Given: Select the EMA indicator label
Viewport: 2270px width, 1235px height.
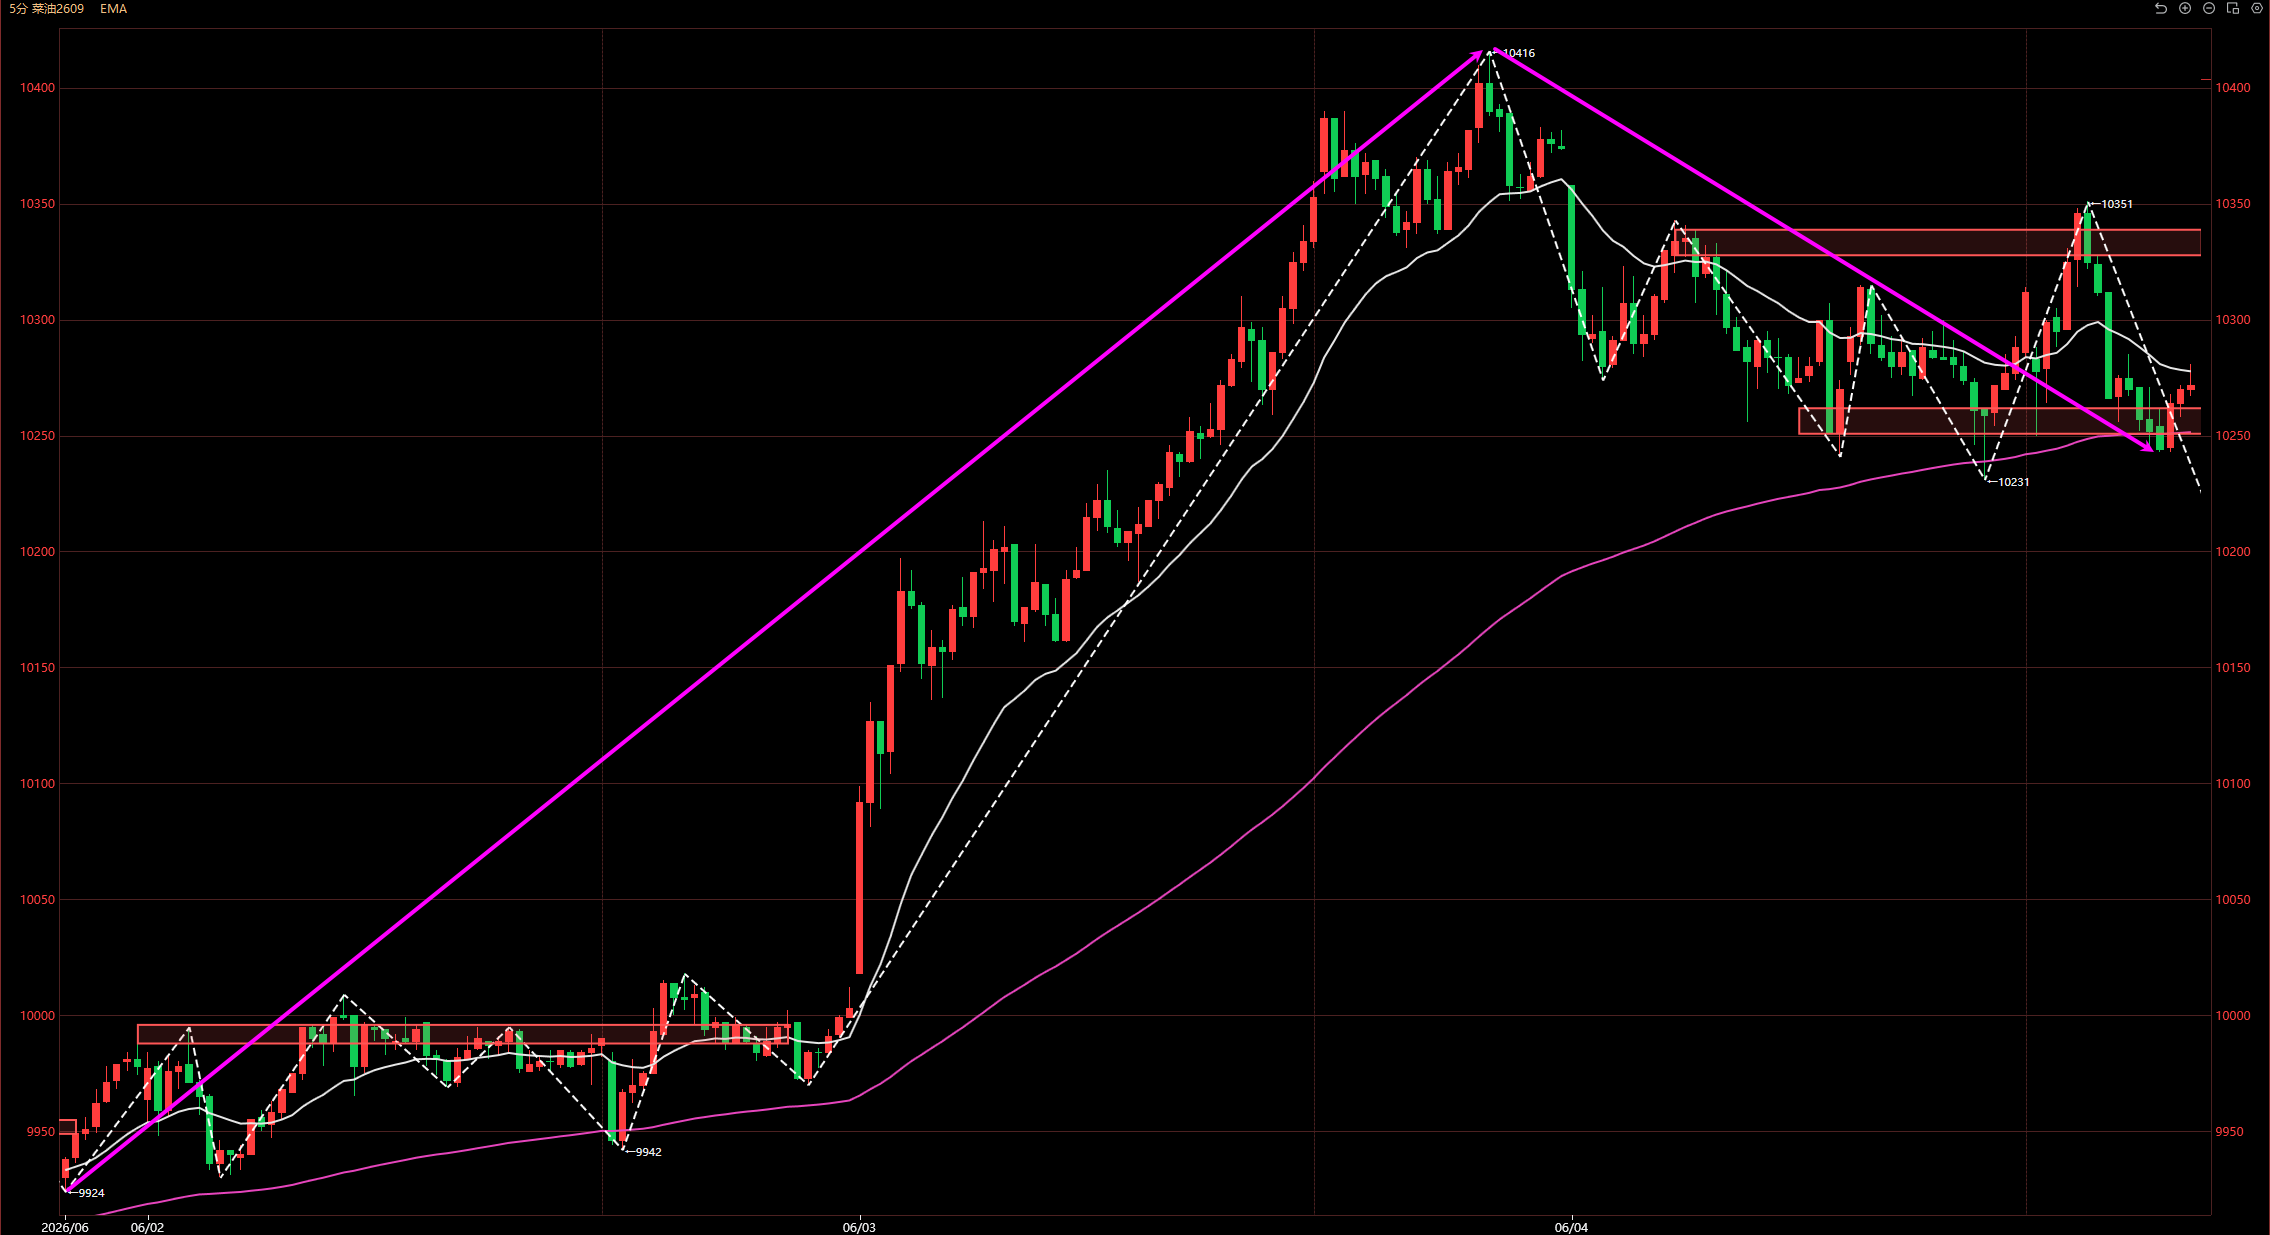Looking at the screenshot, I should pos(113,9).
